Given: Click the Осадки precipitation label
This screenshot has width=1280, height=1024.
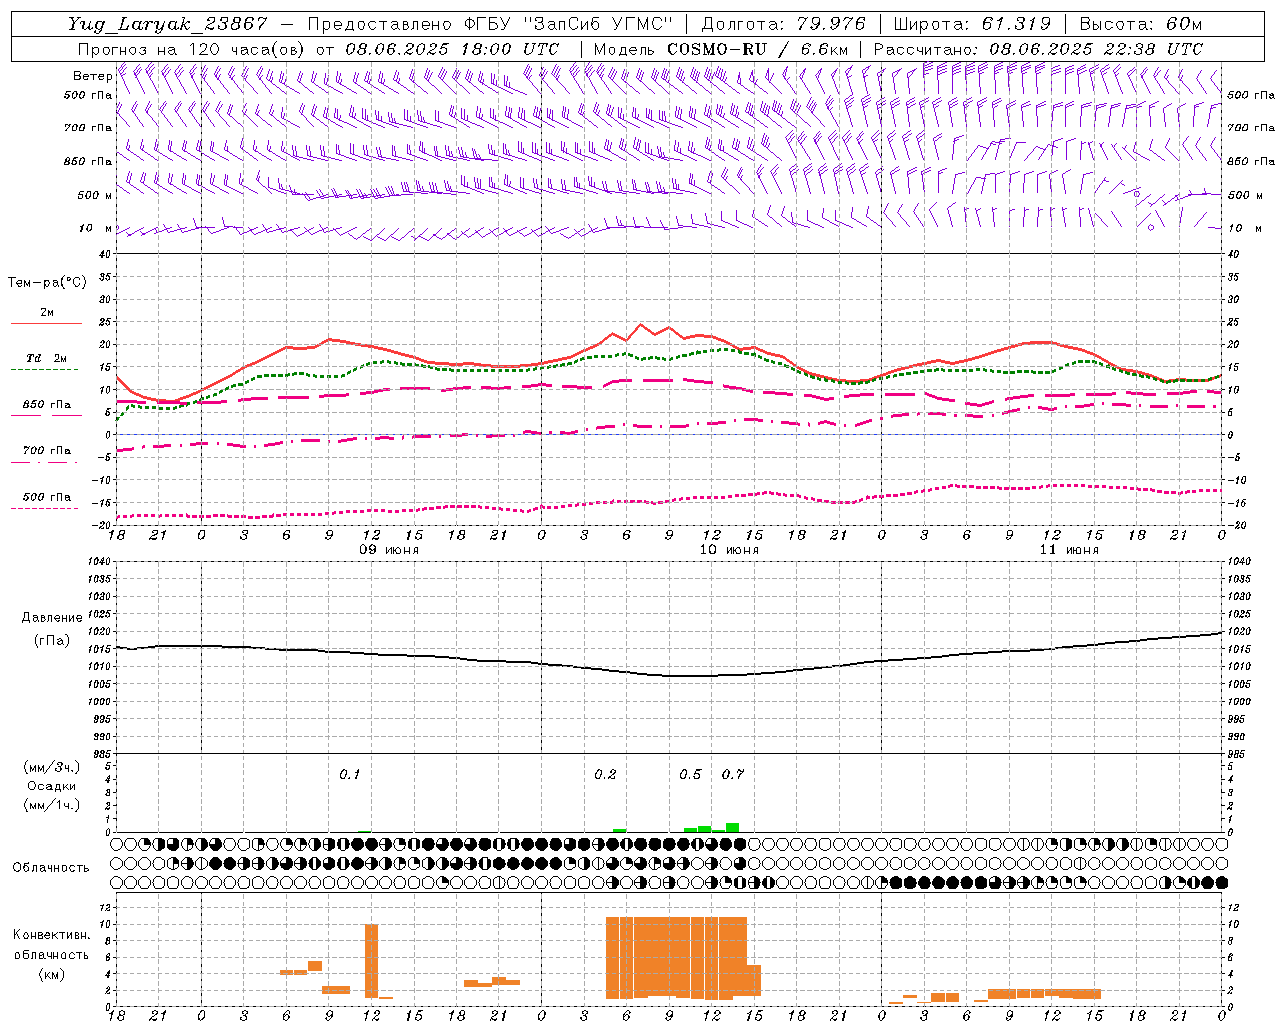Looking at the screenshot, I should click(52, 787).
